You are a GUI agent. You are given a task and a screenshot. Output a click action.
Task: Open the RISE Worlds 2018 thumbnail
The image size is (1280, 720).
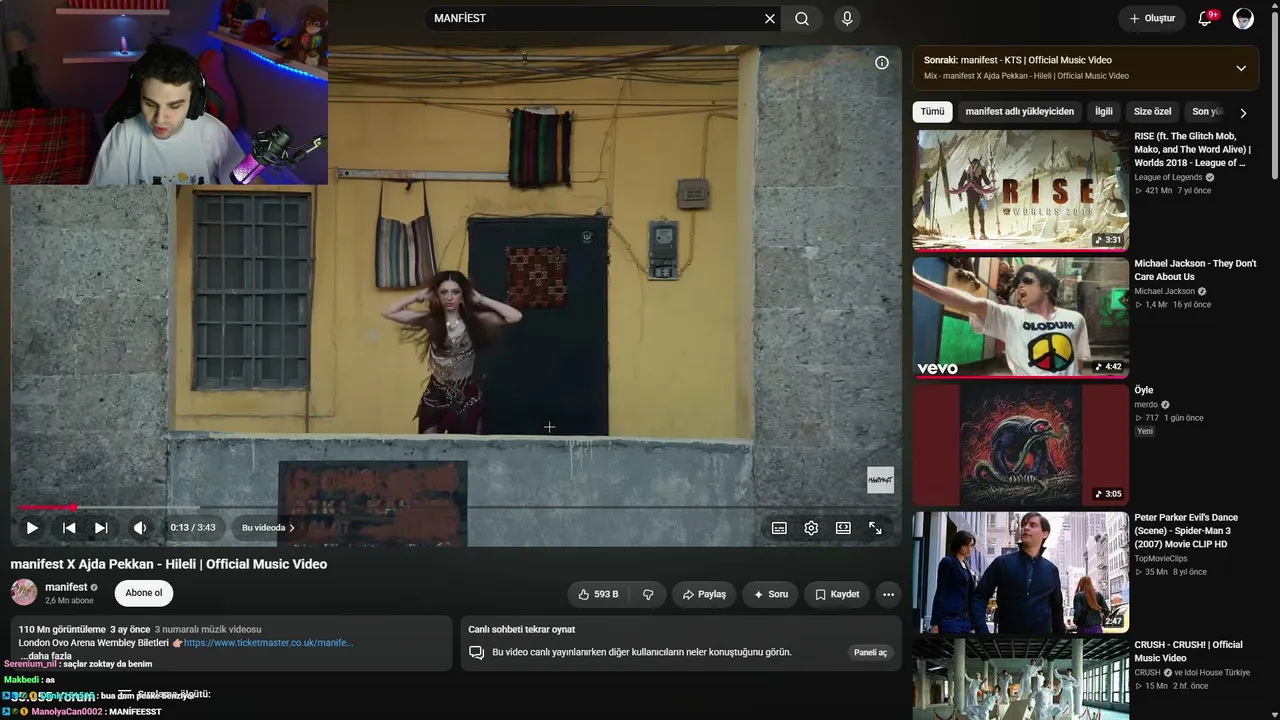(x=1021, y=190)
